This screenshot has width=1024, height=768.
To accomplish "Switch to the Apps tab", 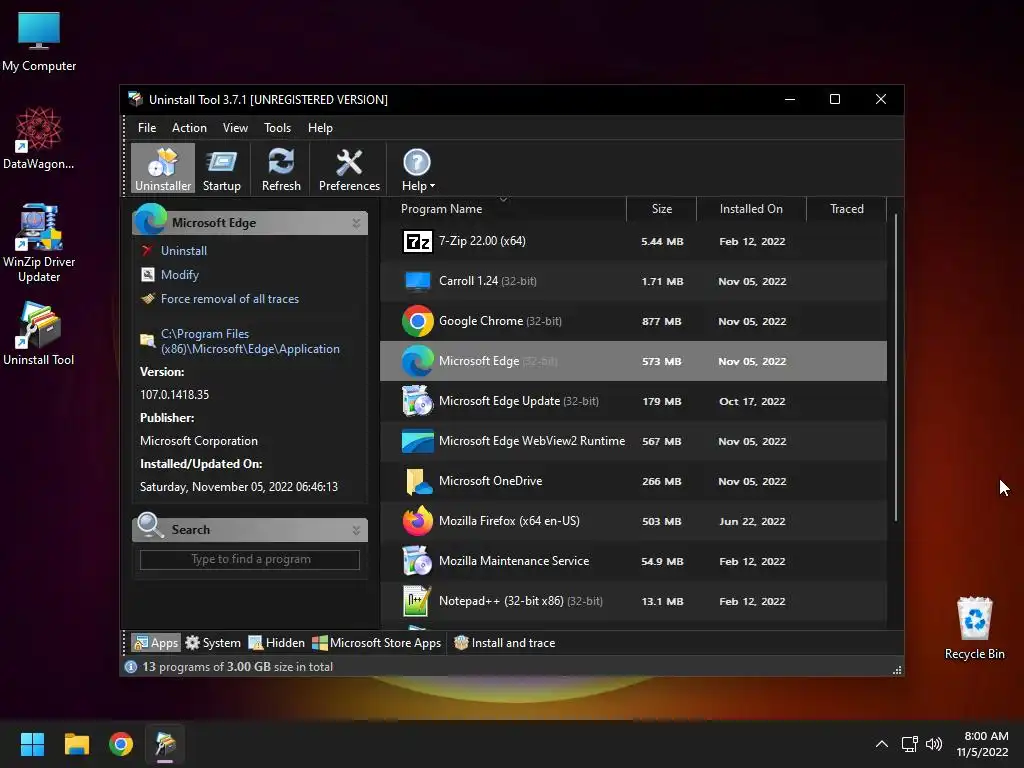I will tap(155, 643).
